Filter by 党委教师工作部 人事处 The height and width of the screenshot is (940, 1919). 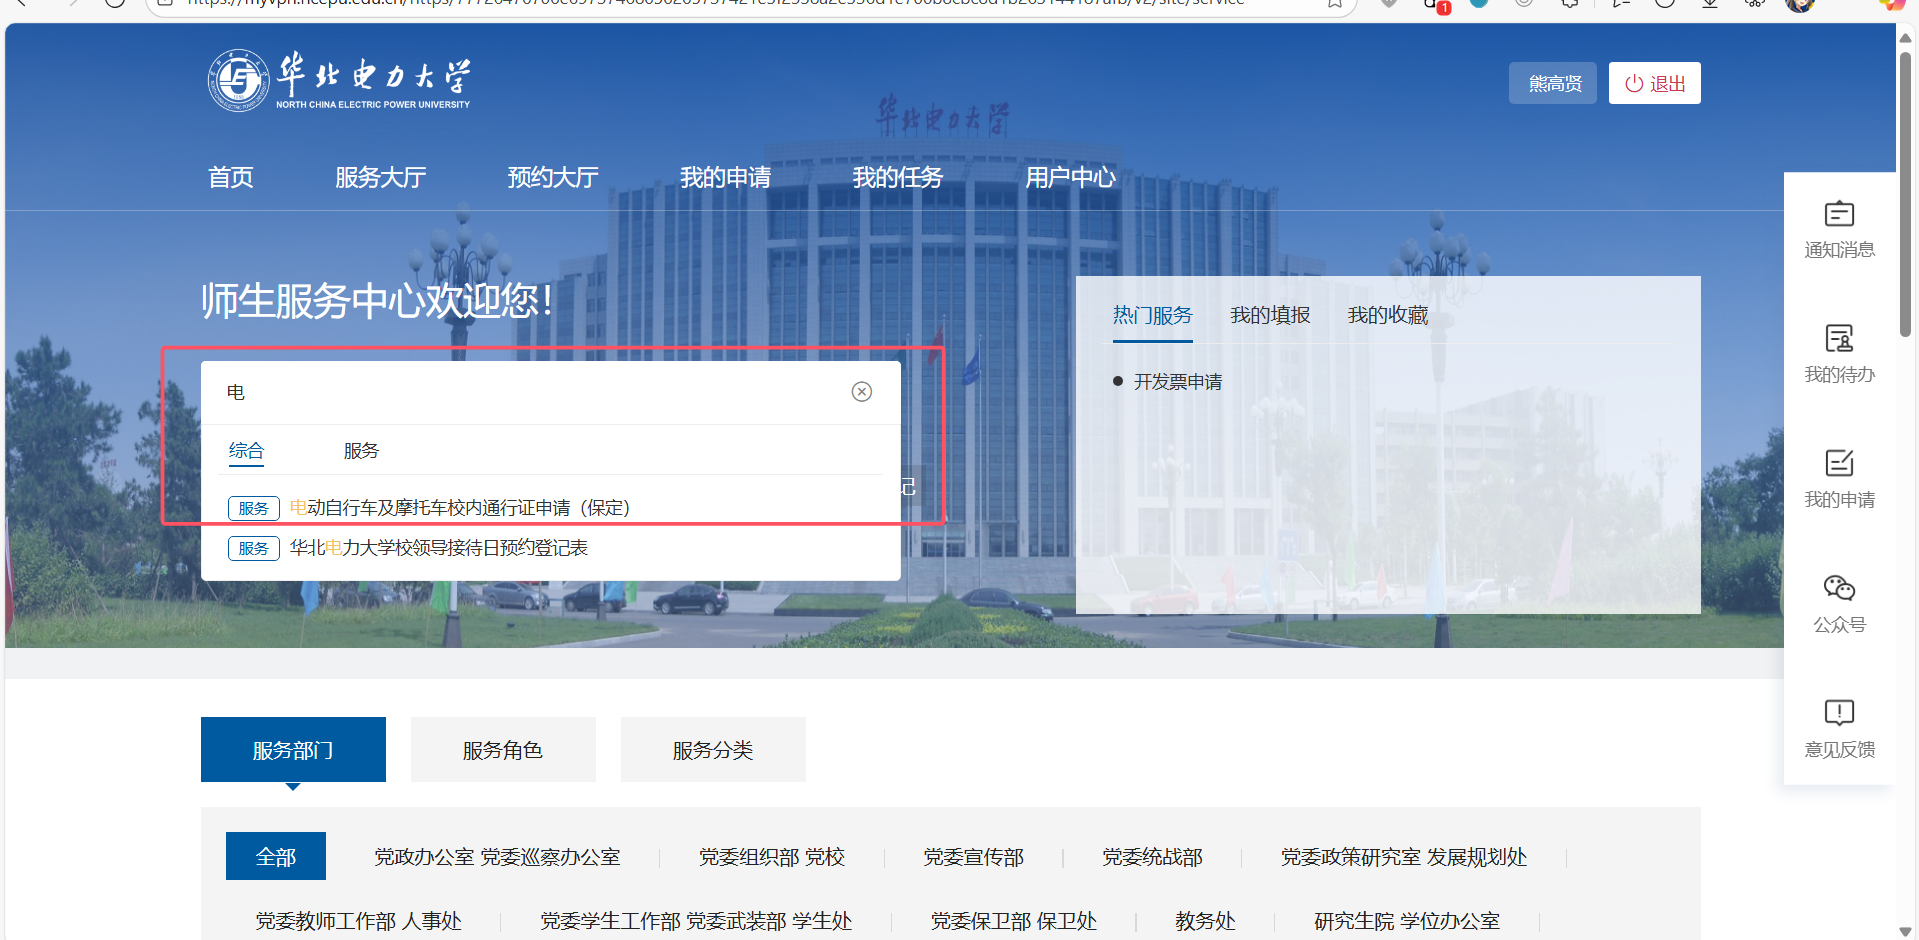click(x=358, y=921)
